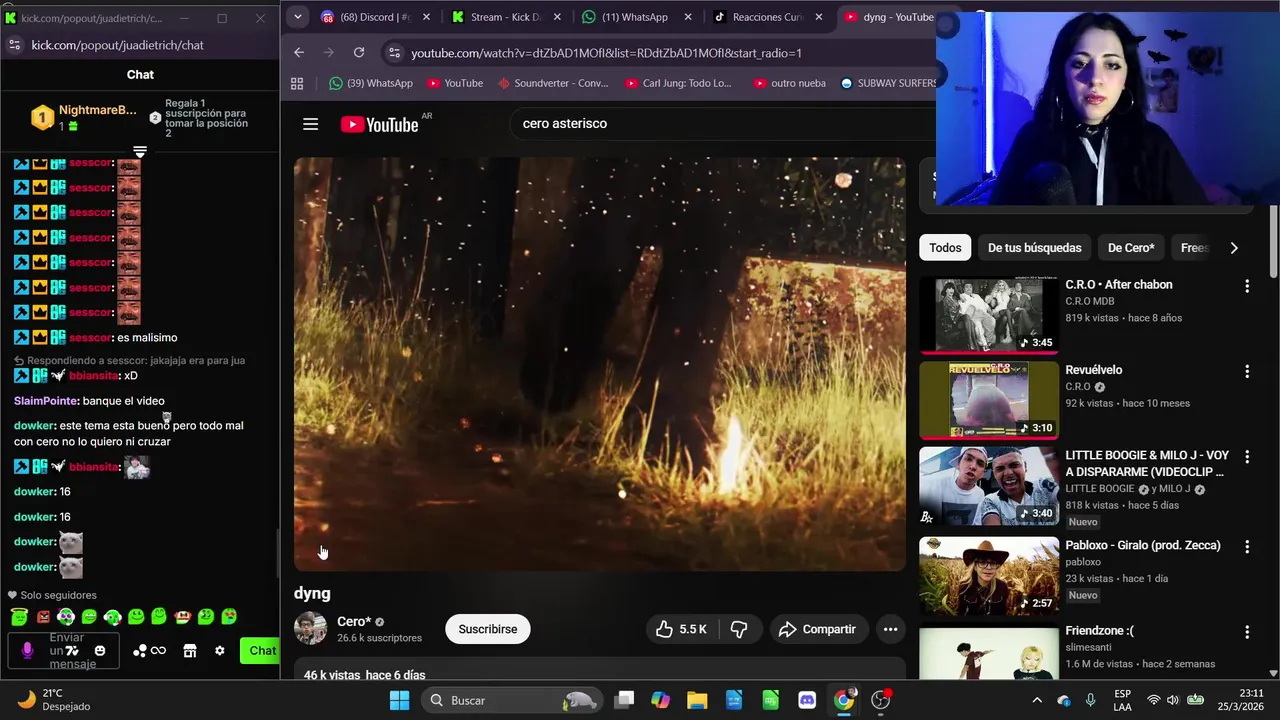Open the YouTube hamburger guide menu

(x=310, y=124)
